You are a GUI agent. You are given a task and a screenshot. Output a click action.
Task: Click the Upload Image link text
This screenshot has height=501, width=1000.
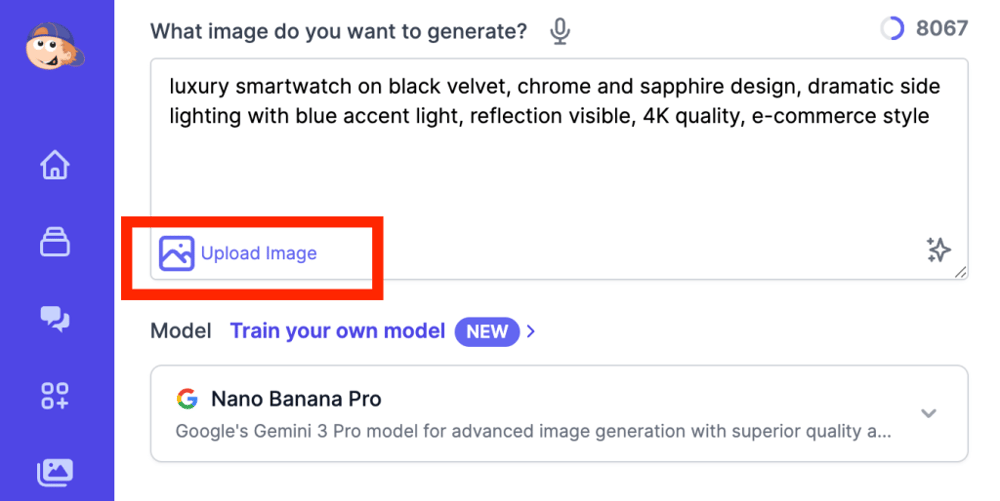click(x=259, y=254)
